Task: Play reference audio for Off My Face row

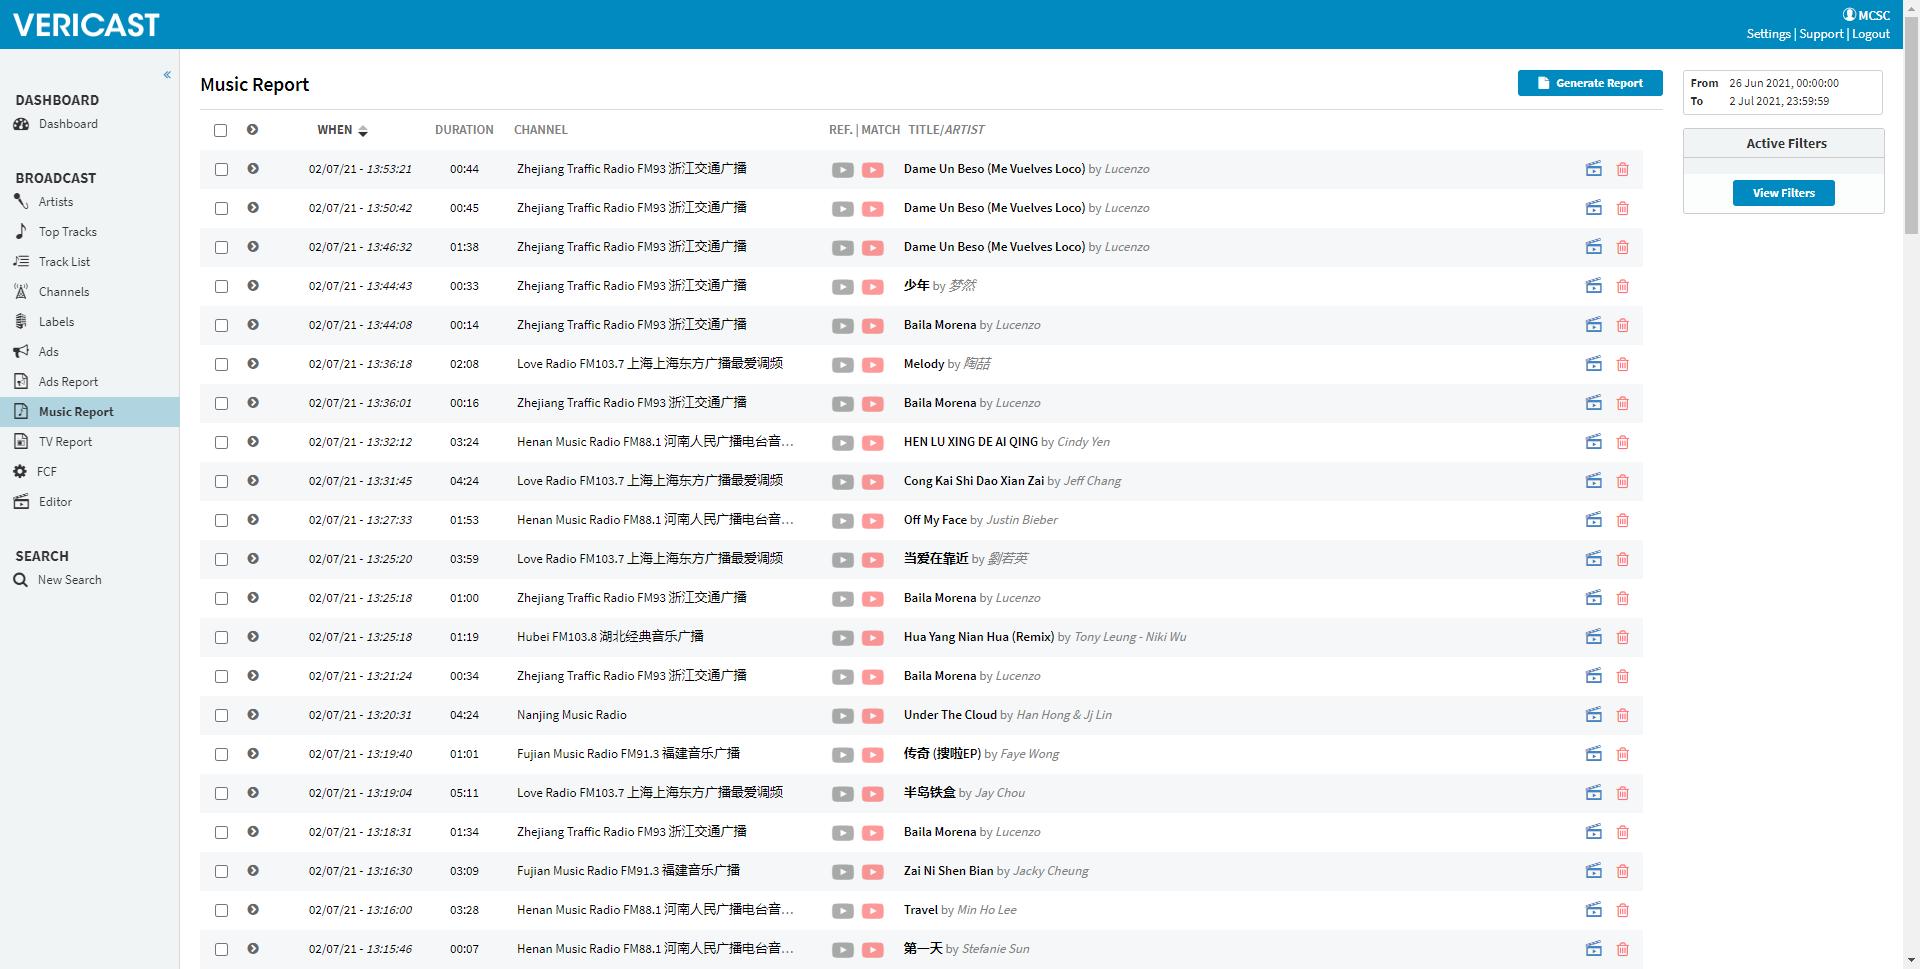Action: (843, 521)
